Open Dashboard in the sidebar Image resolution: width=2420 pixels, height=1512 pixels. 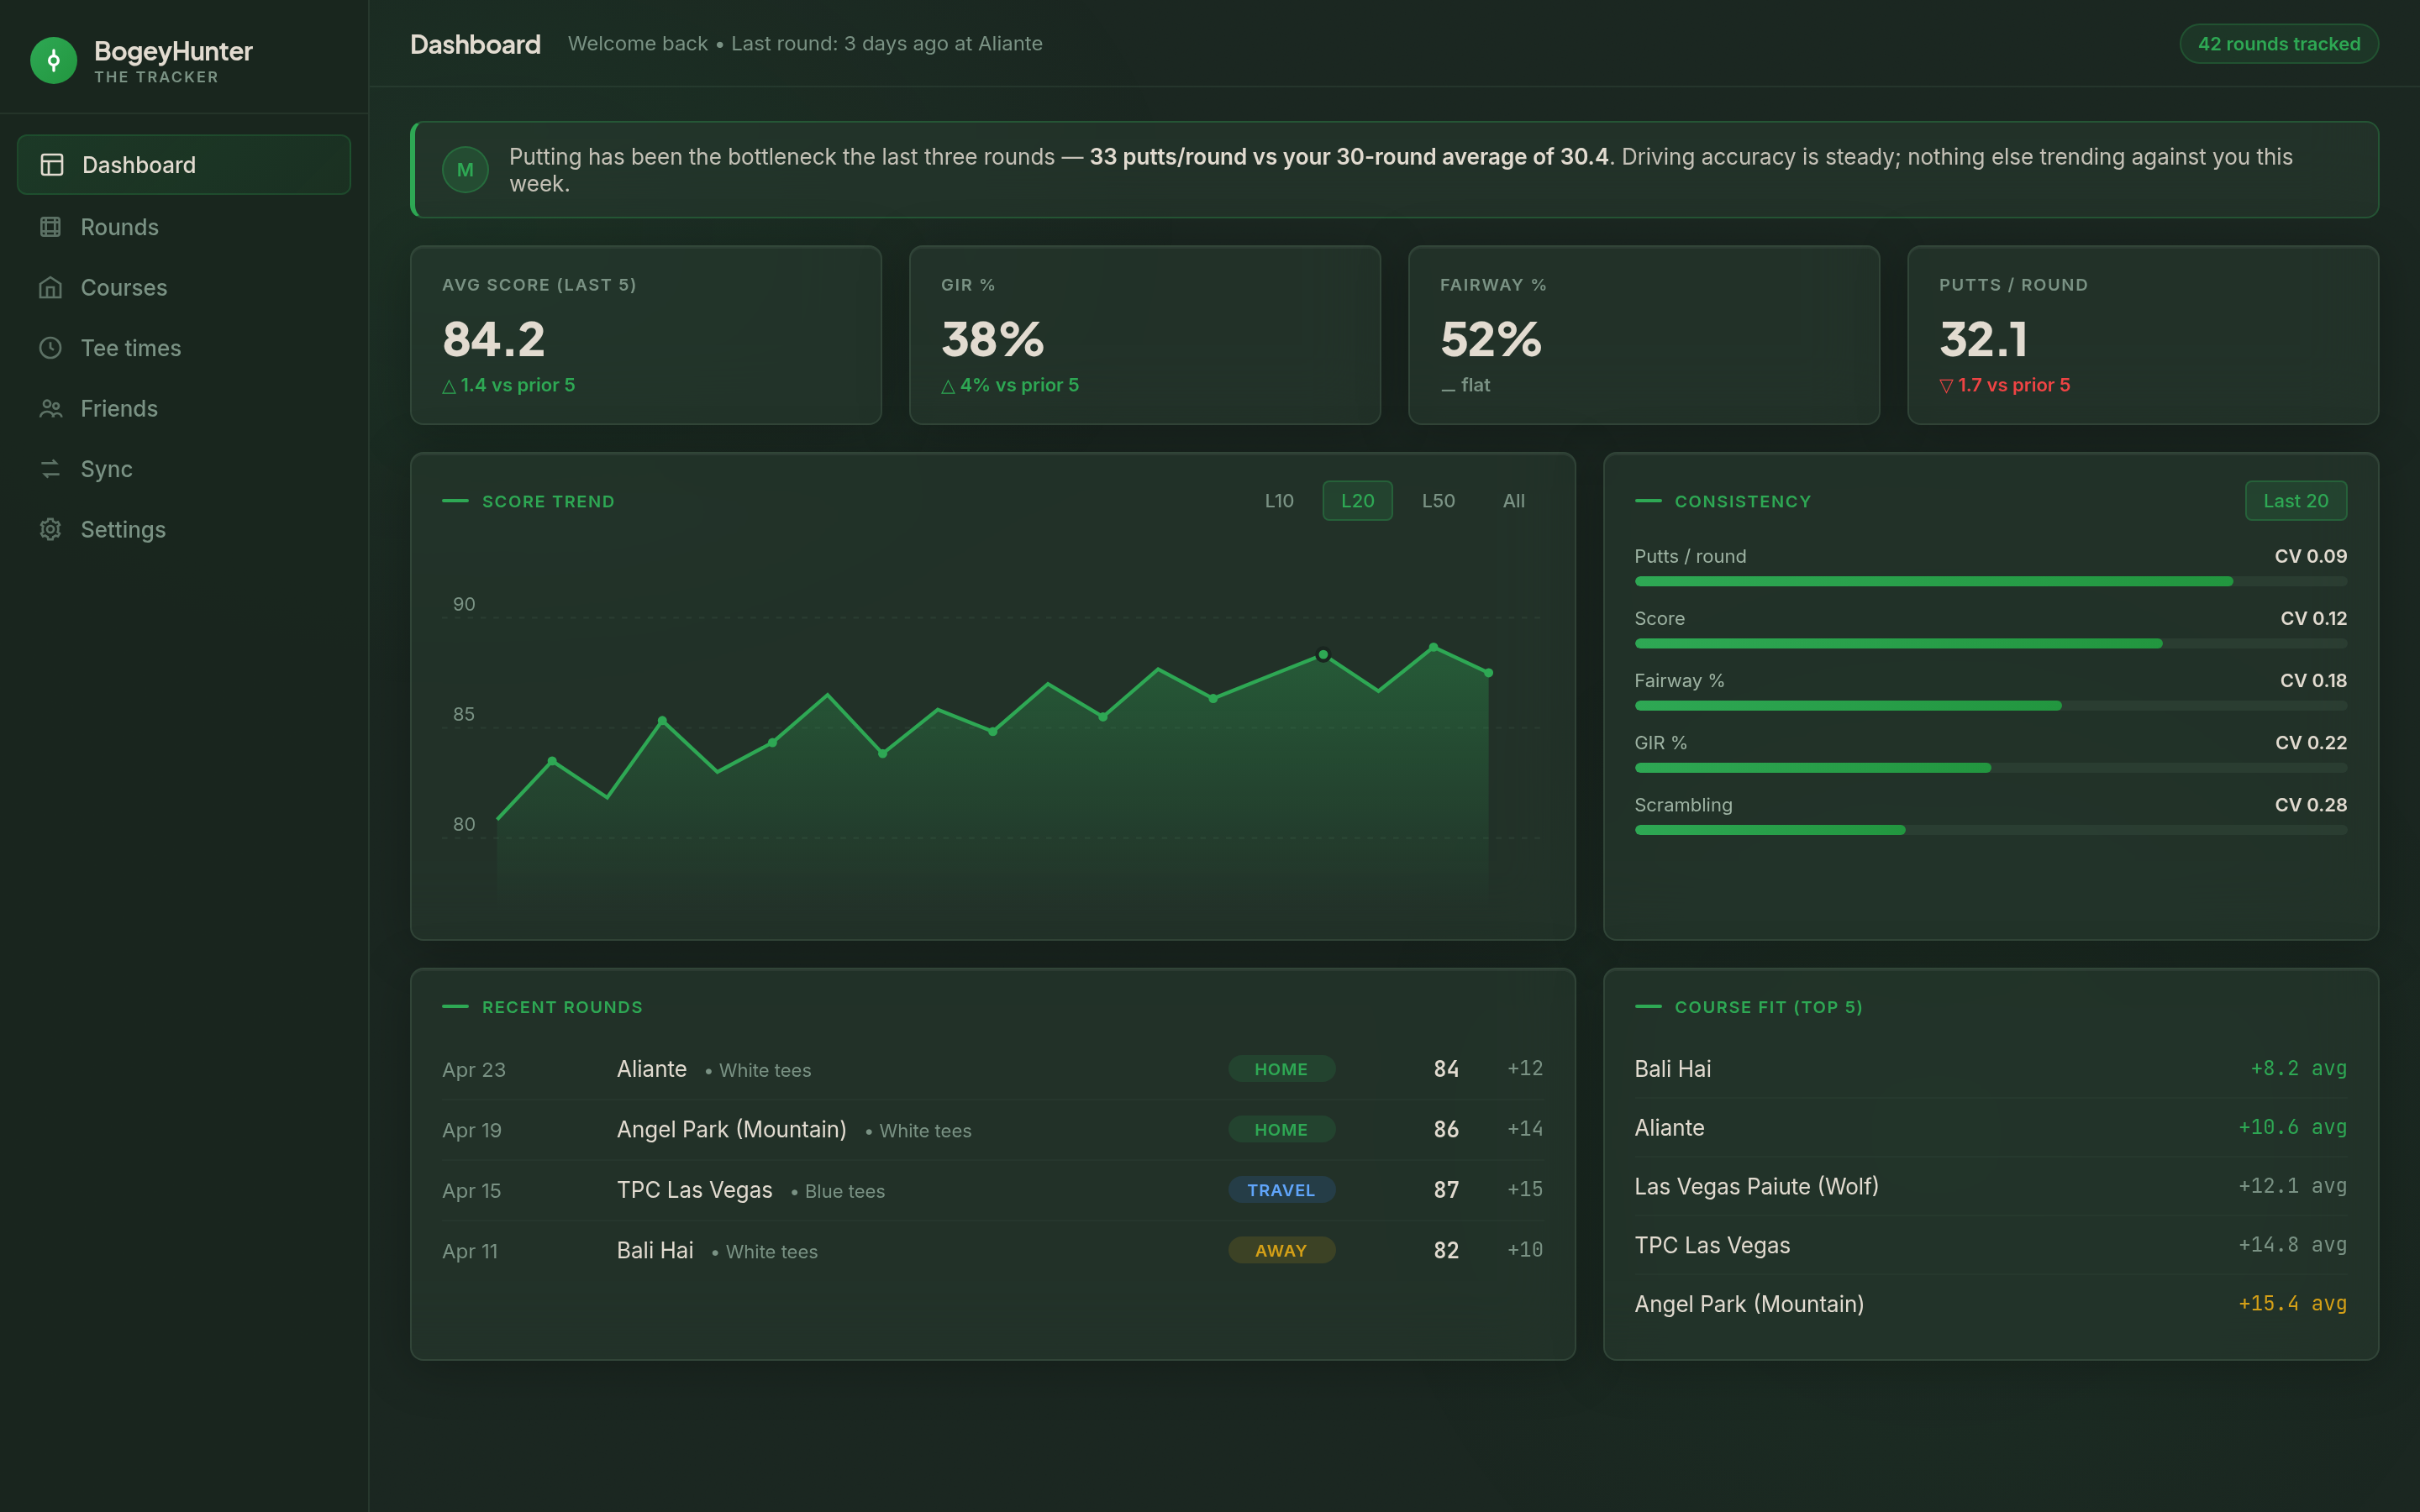[x=184, y=165]
